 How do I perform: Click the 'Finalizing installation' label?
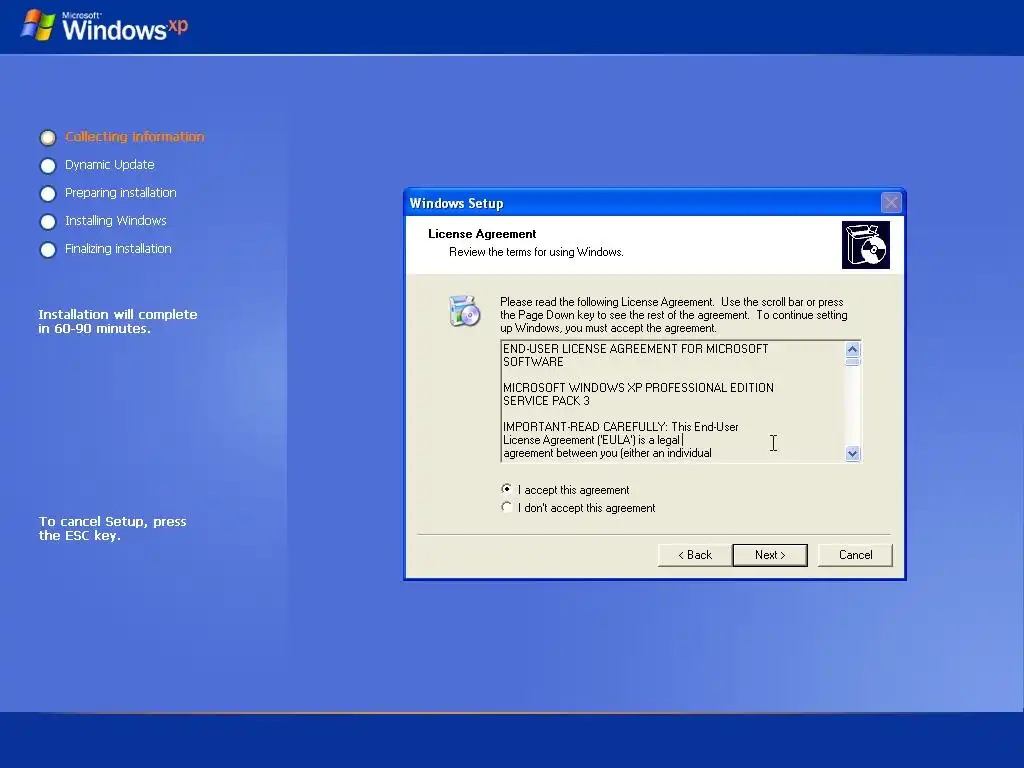pos(118,249)
